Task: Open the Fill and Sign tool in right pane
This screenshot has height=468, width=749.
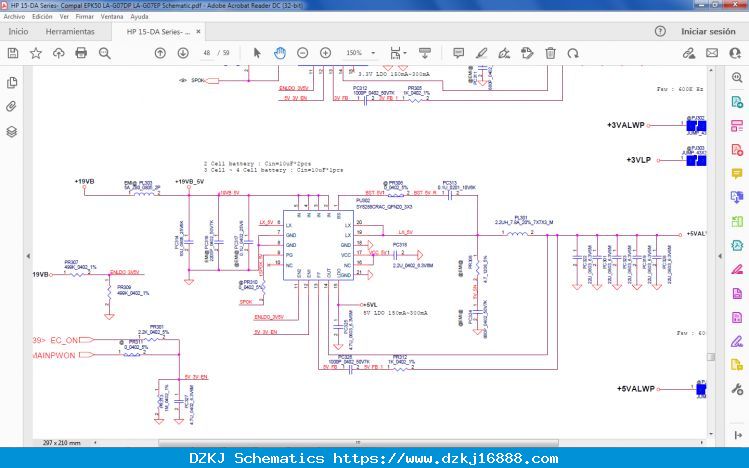Action: click(737, 341)
